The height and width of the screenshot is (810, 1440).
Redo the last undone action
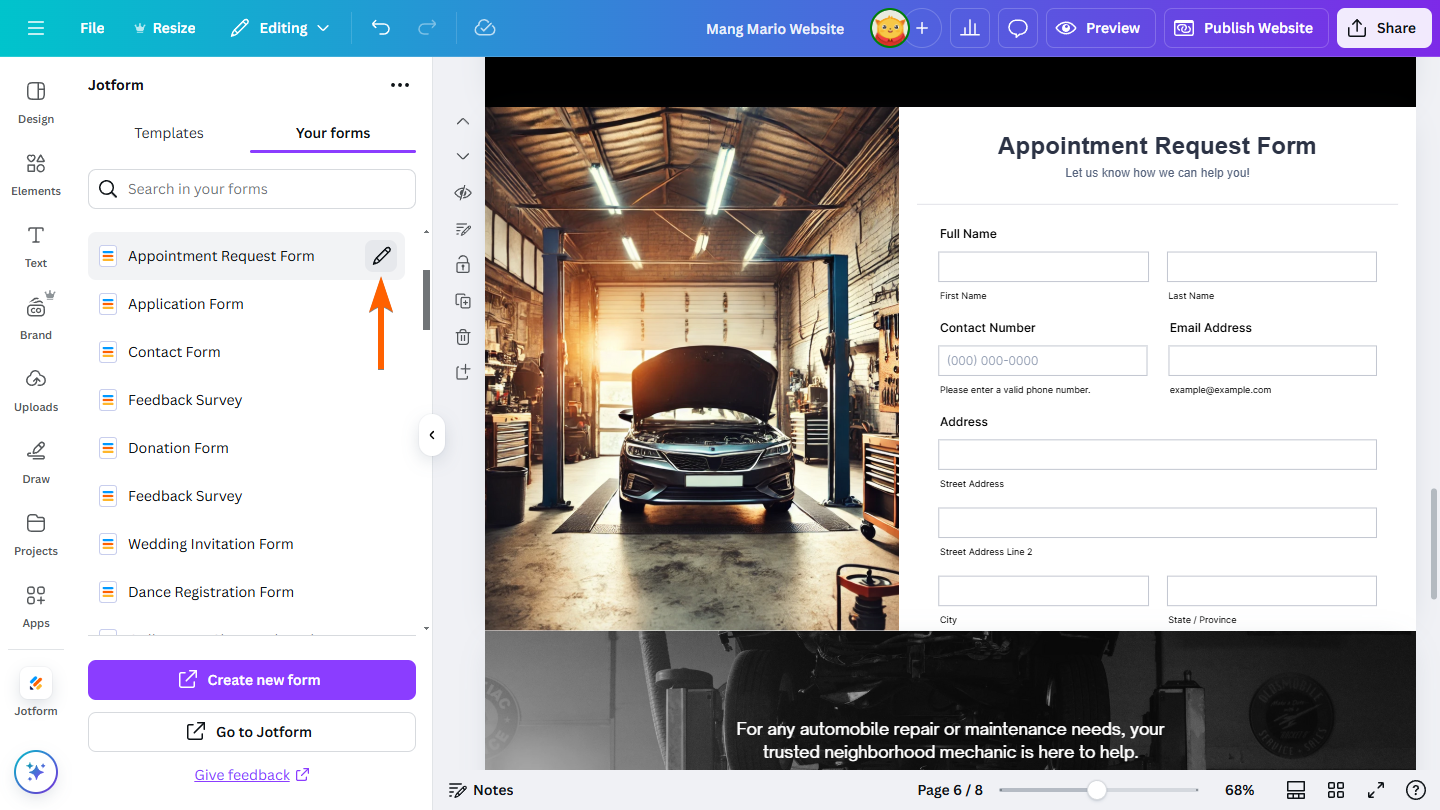(425, 28)
